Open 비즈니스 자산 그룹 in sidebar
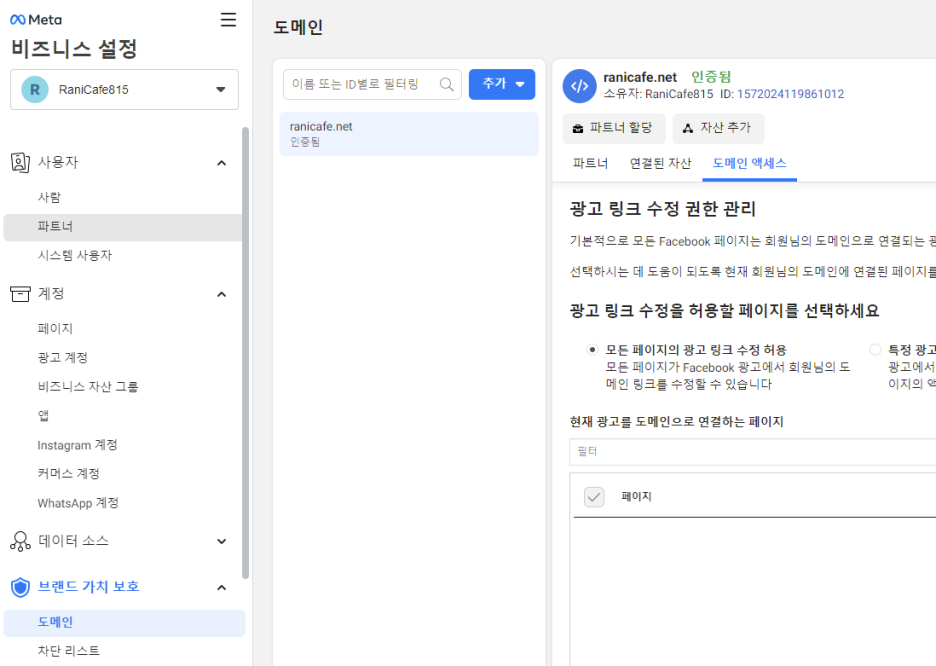 click(x=88, y=387)
